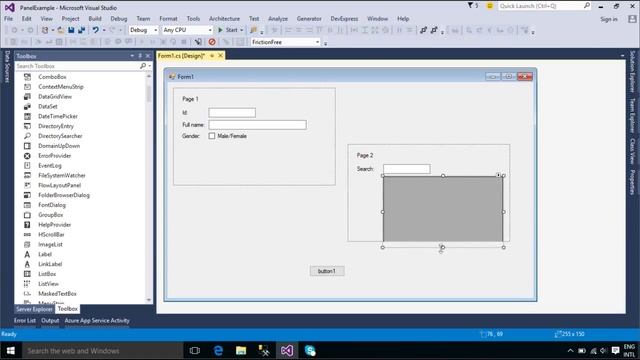Select GroupBox in the Toolbox

51,215
